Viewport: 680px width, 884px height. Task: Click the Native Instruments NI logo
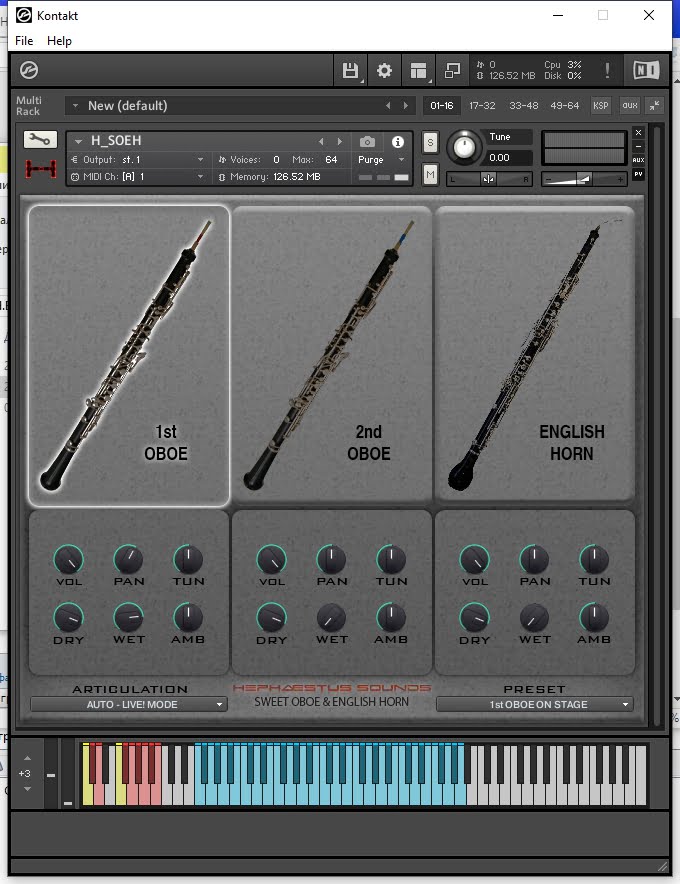point(646,70)
